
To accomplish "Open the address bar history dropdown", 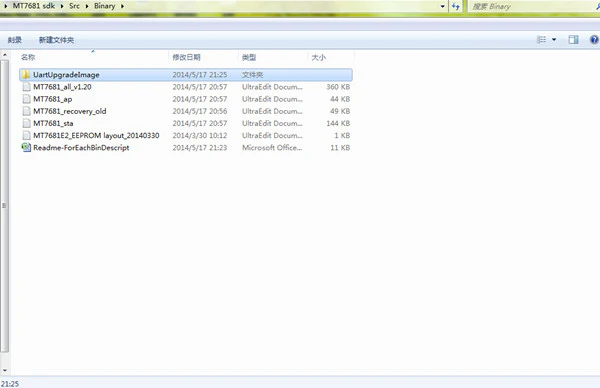I will point(443,6).
